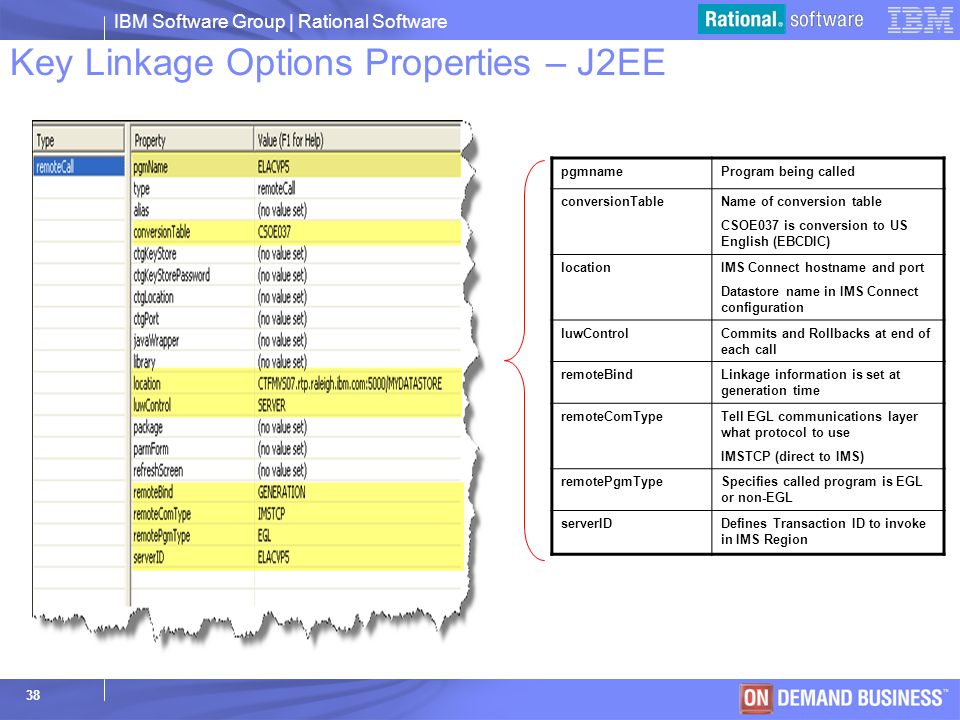Click the EGL value of remotePgmType

pyautogui.click(x=264, y=536)
